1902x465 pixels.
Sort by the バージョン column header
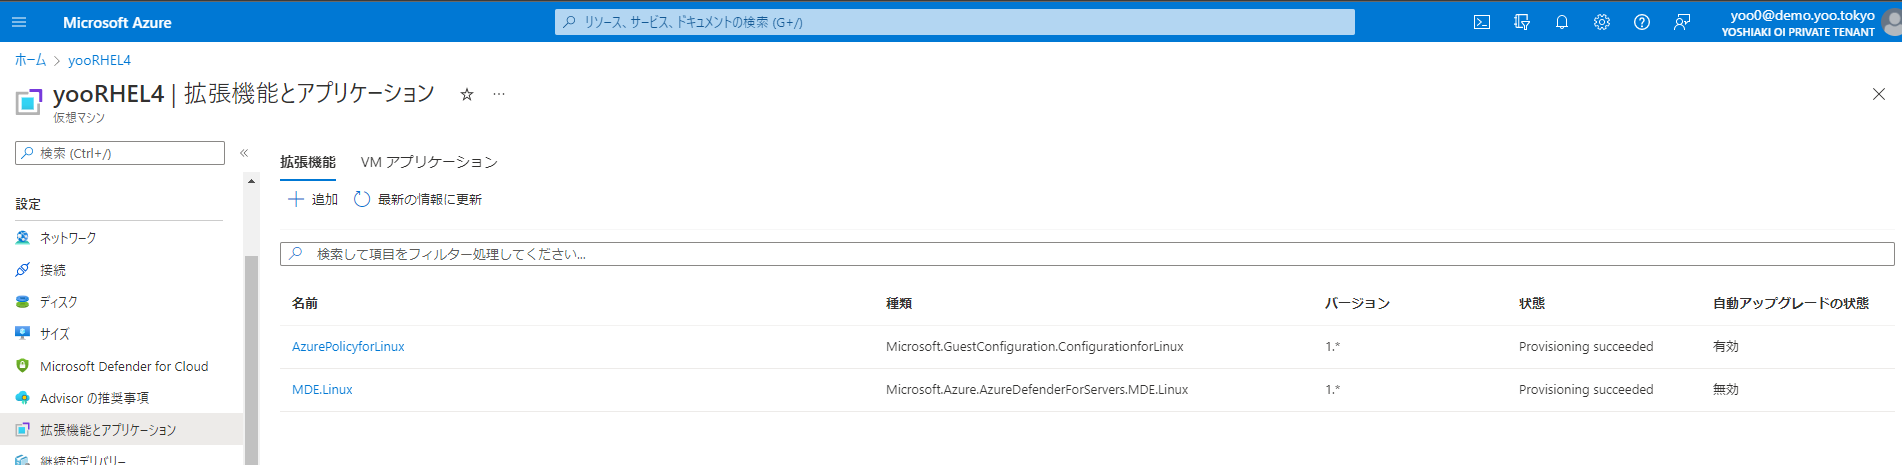click(1357, 303)
